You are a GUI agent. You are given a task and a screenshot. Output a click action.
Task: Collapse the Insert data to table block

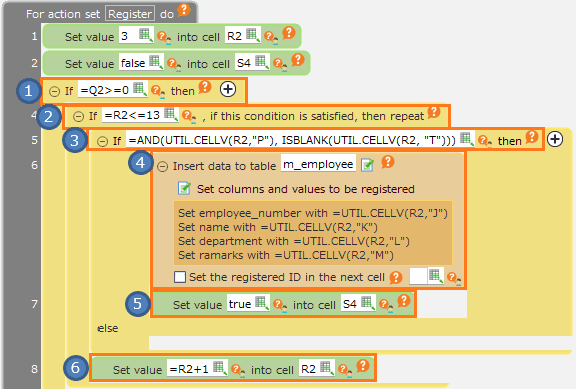click(162, 166)
